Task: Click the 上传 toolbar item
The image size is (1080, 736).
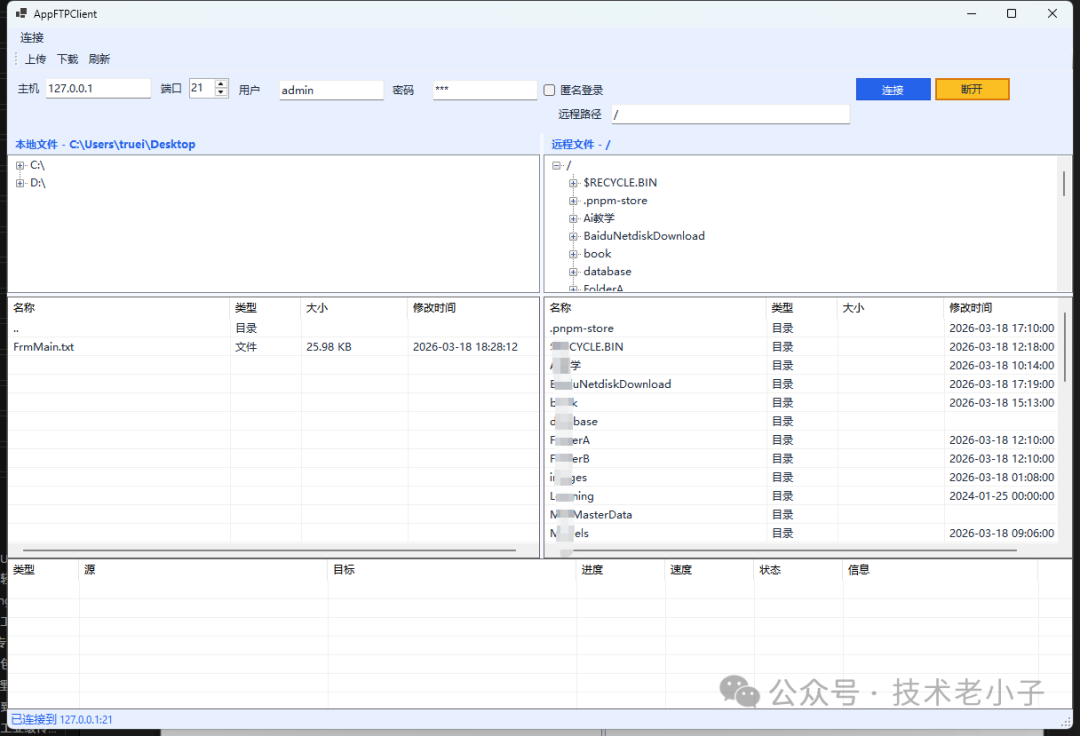Action: tap(35, 59)
